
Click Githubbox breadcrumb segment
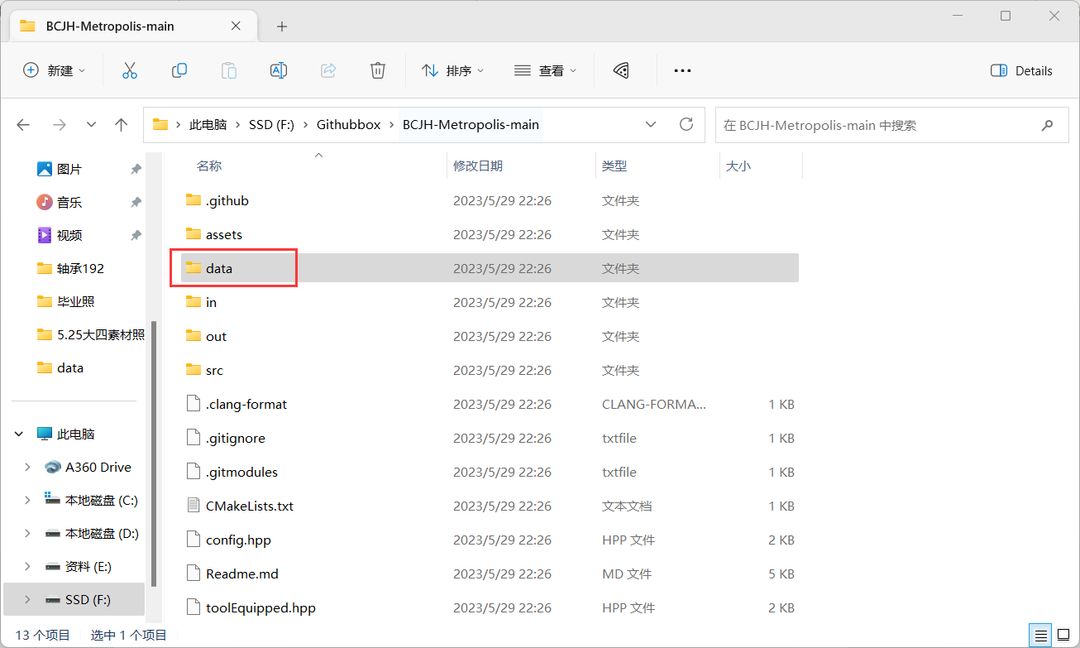[349, 125]
